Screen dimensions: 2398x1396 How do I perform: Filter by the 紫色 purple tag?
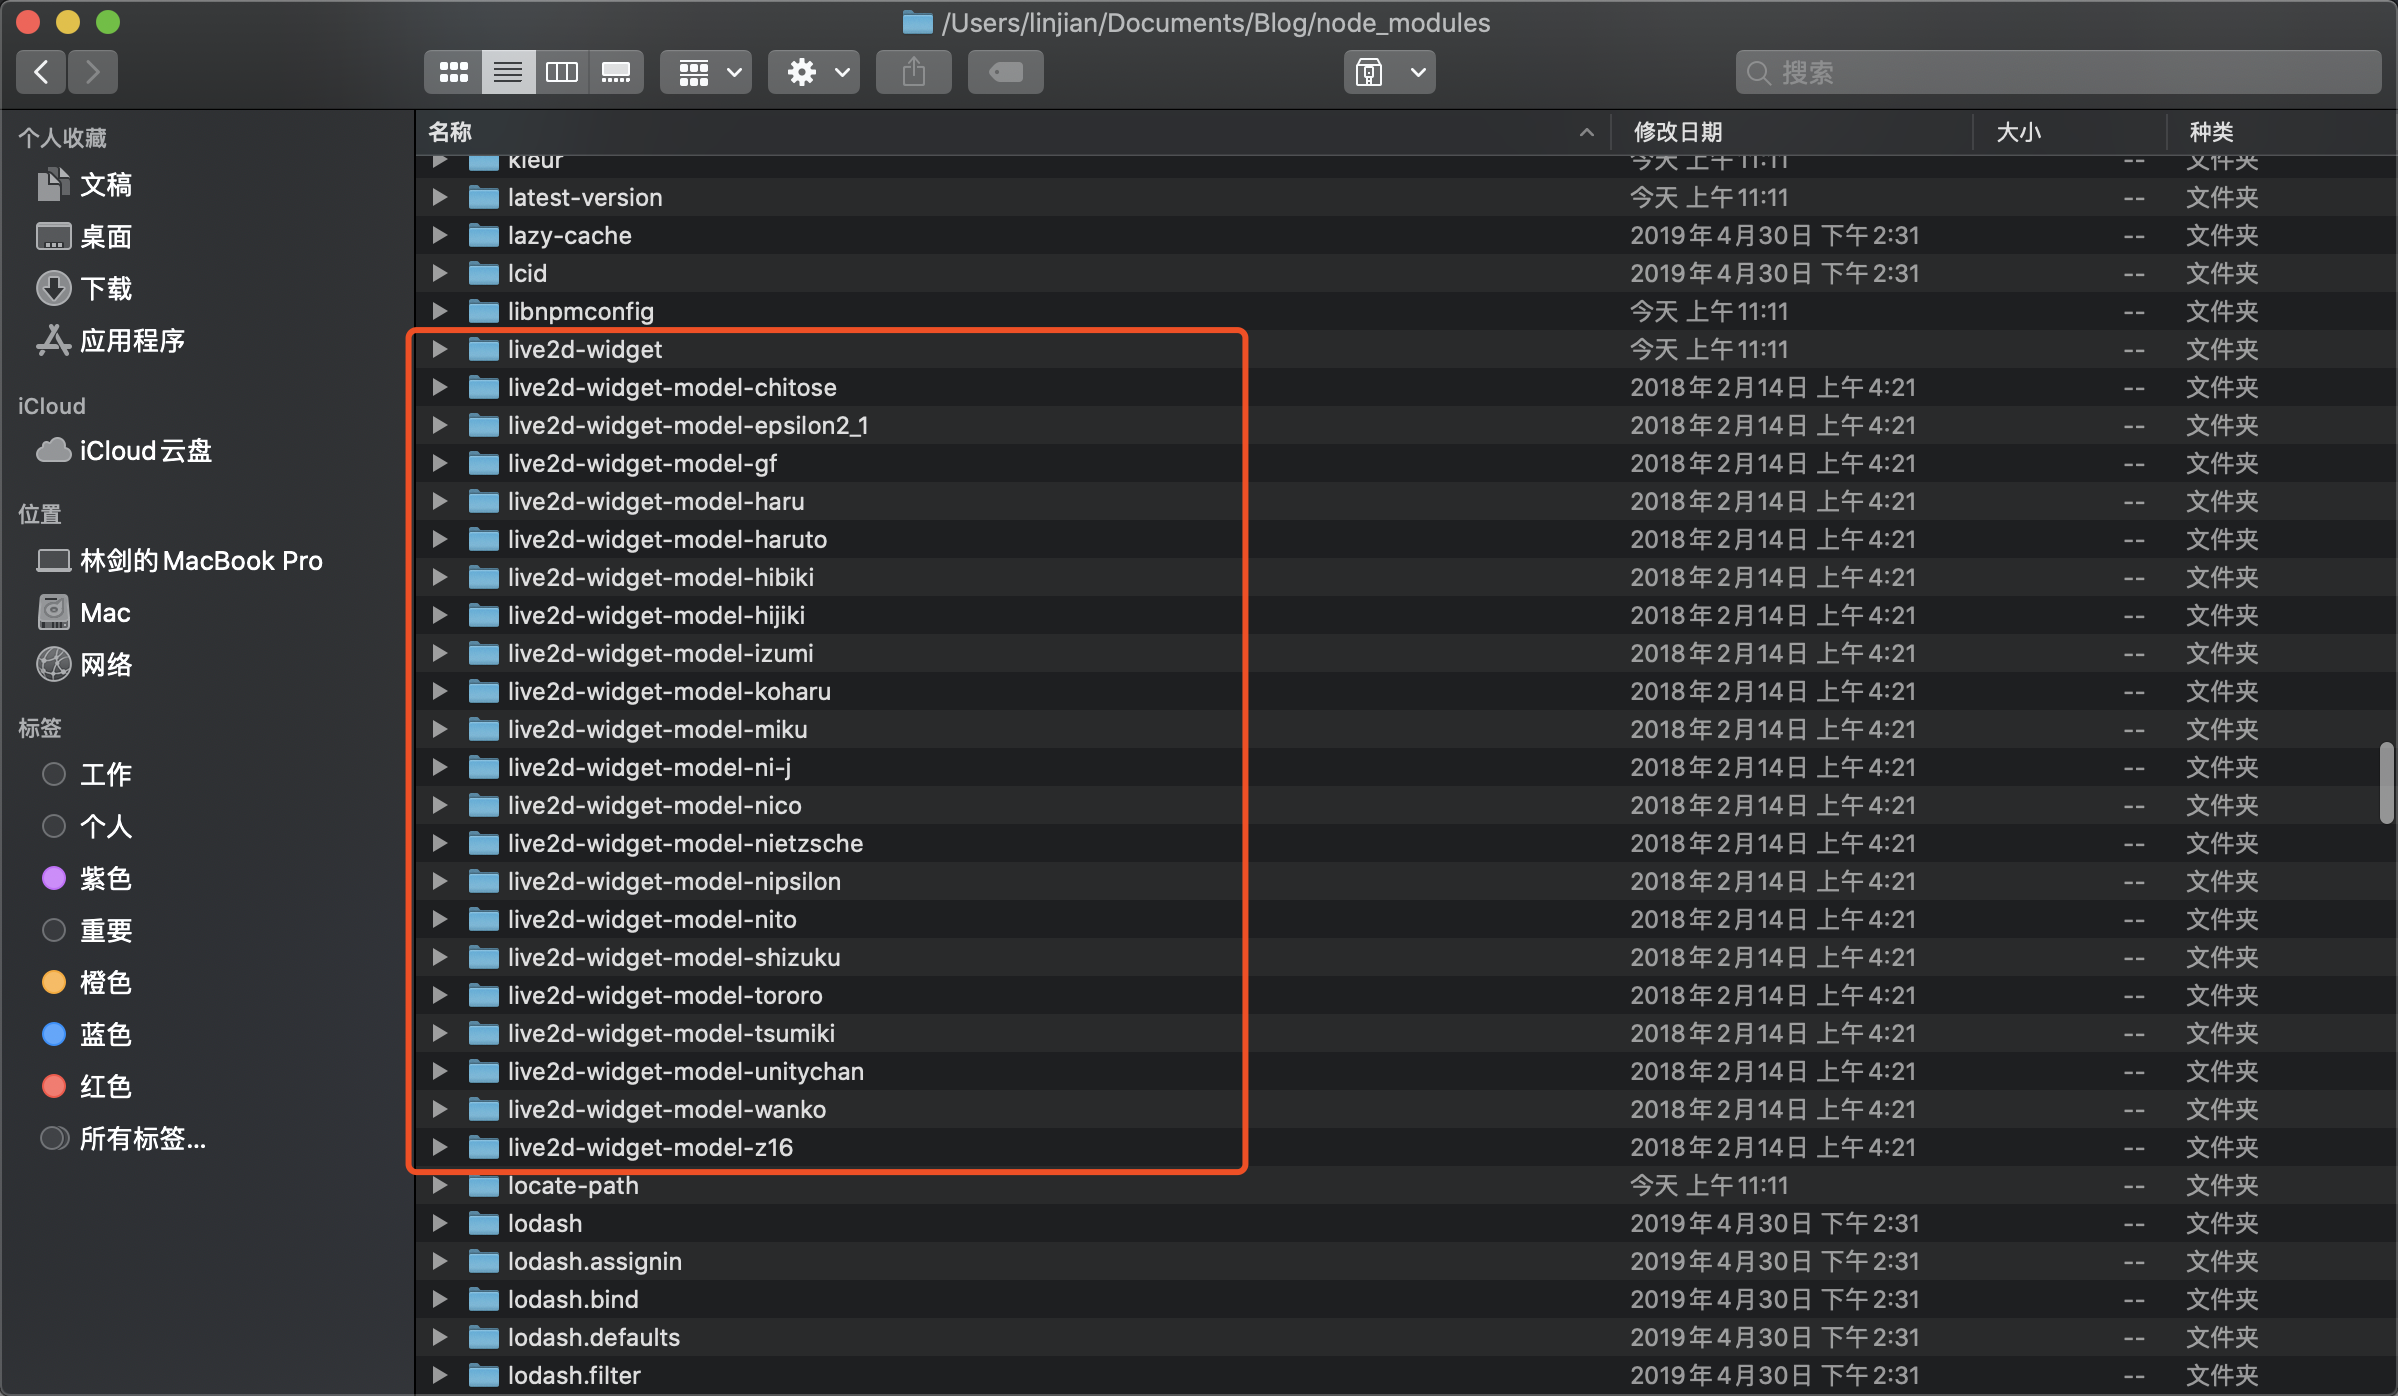coord(87,879)
